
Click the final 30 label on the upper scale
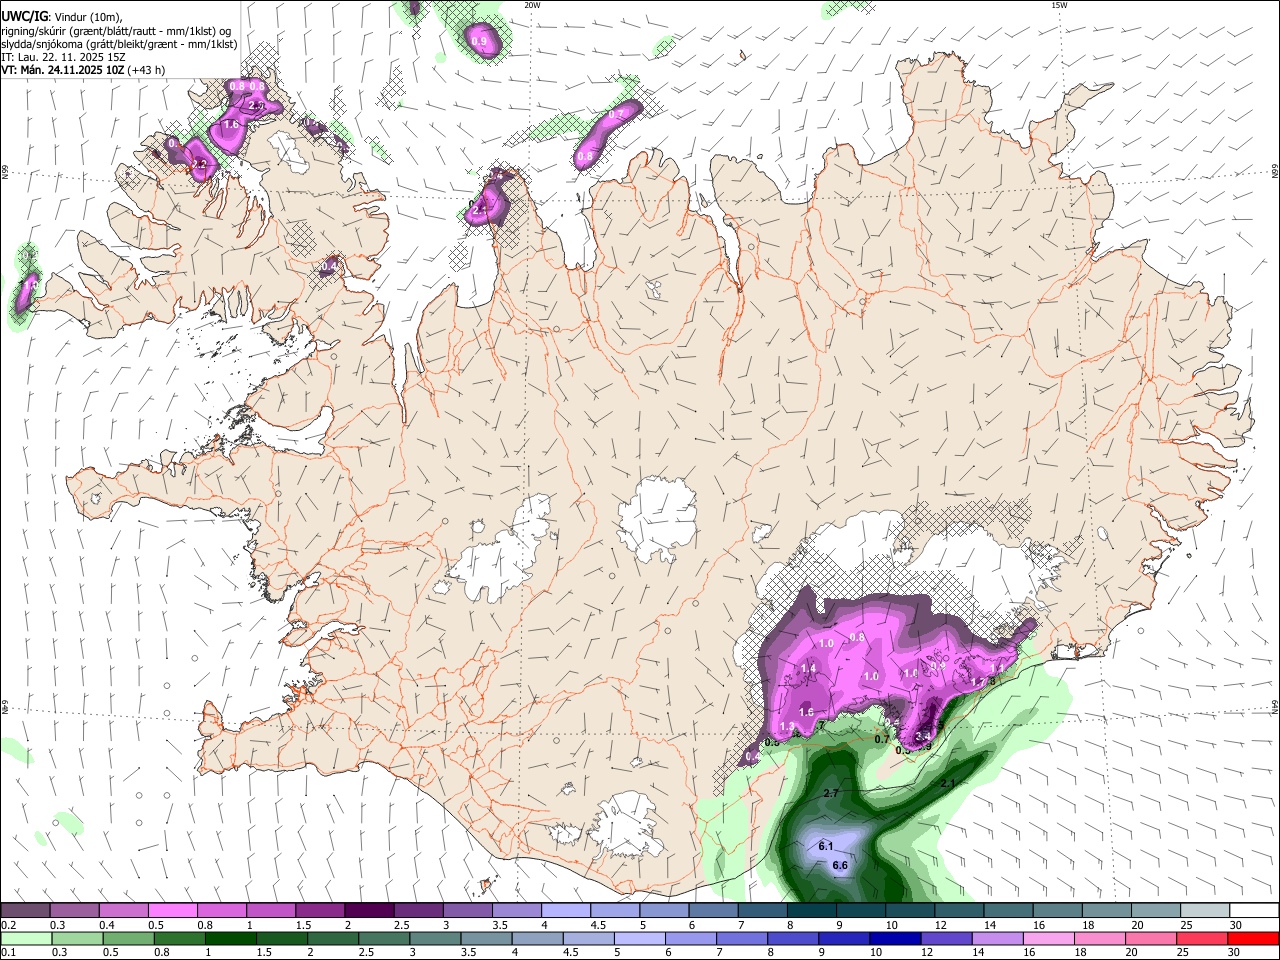1236,925
